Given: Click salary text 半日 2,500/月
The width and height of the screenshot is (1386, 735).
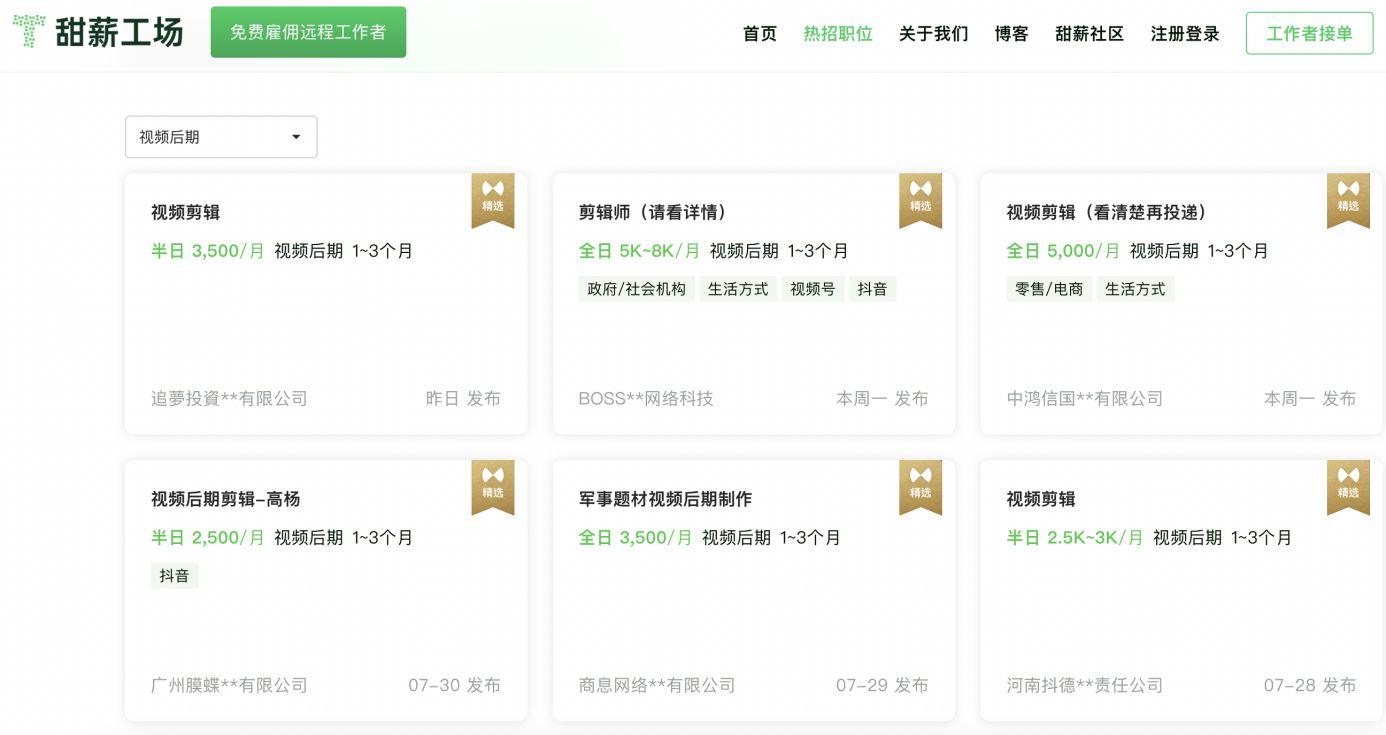Looking at the screenshot, I should (208, 538).
